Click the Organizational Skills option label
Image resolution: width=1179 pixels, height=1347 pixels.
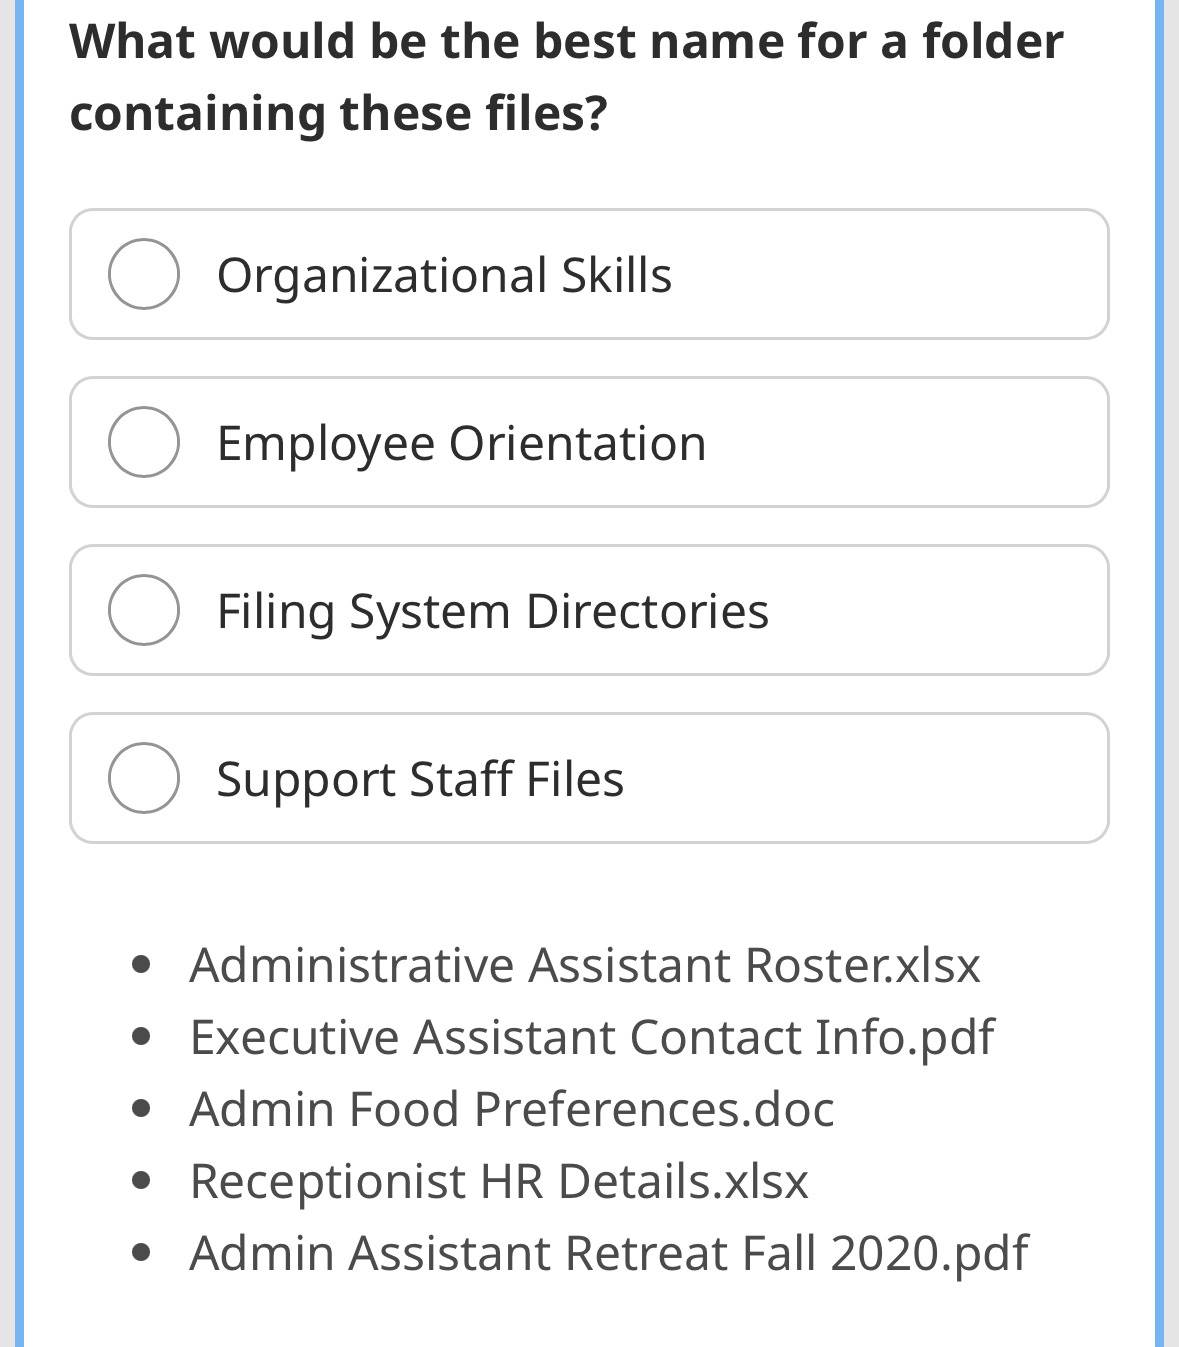click(444, 274)
